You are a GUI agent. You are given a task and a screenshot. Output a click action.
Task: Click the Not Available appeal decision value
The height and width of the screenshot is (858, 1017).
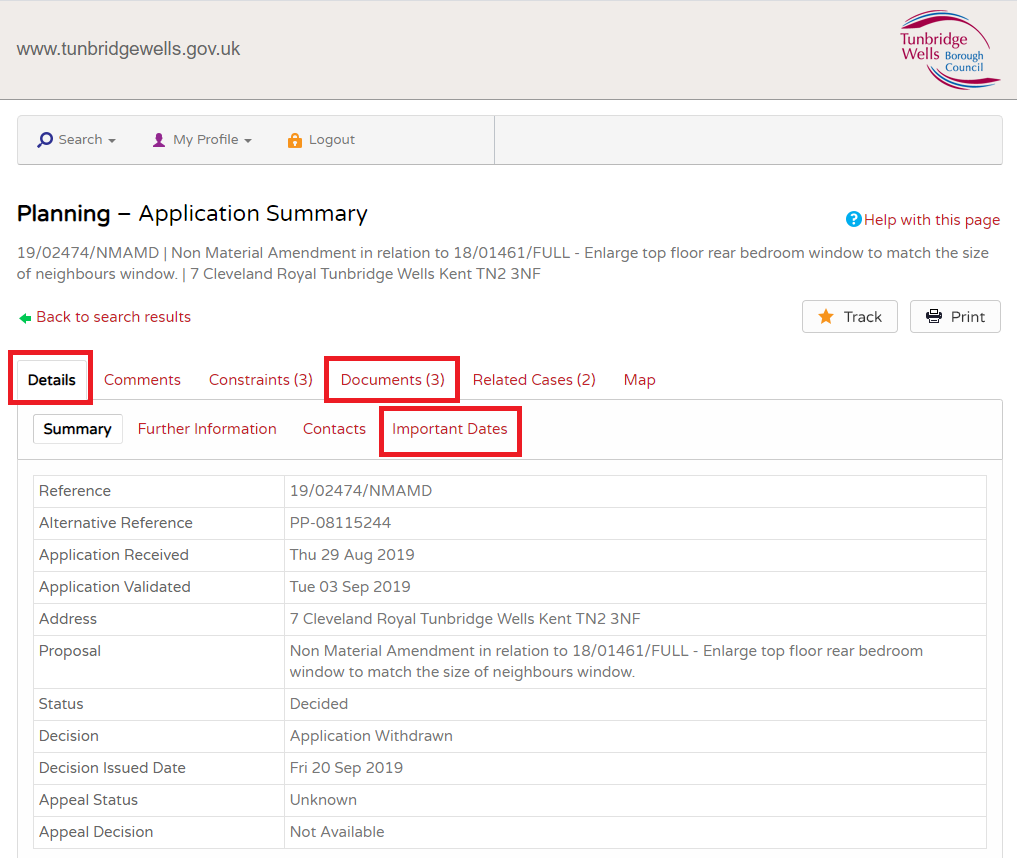point(337,832)
